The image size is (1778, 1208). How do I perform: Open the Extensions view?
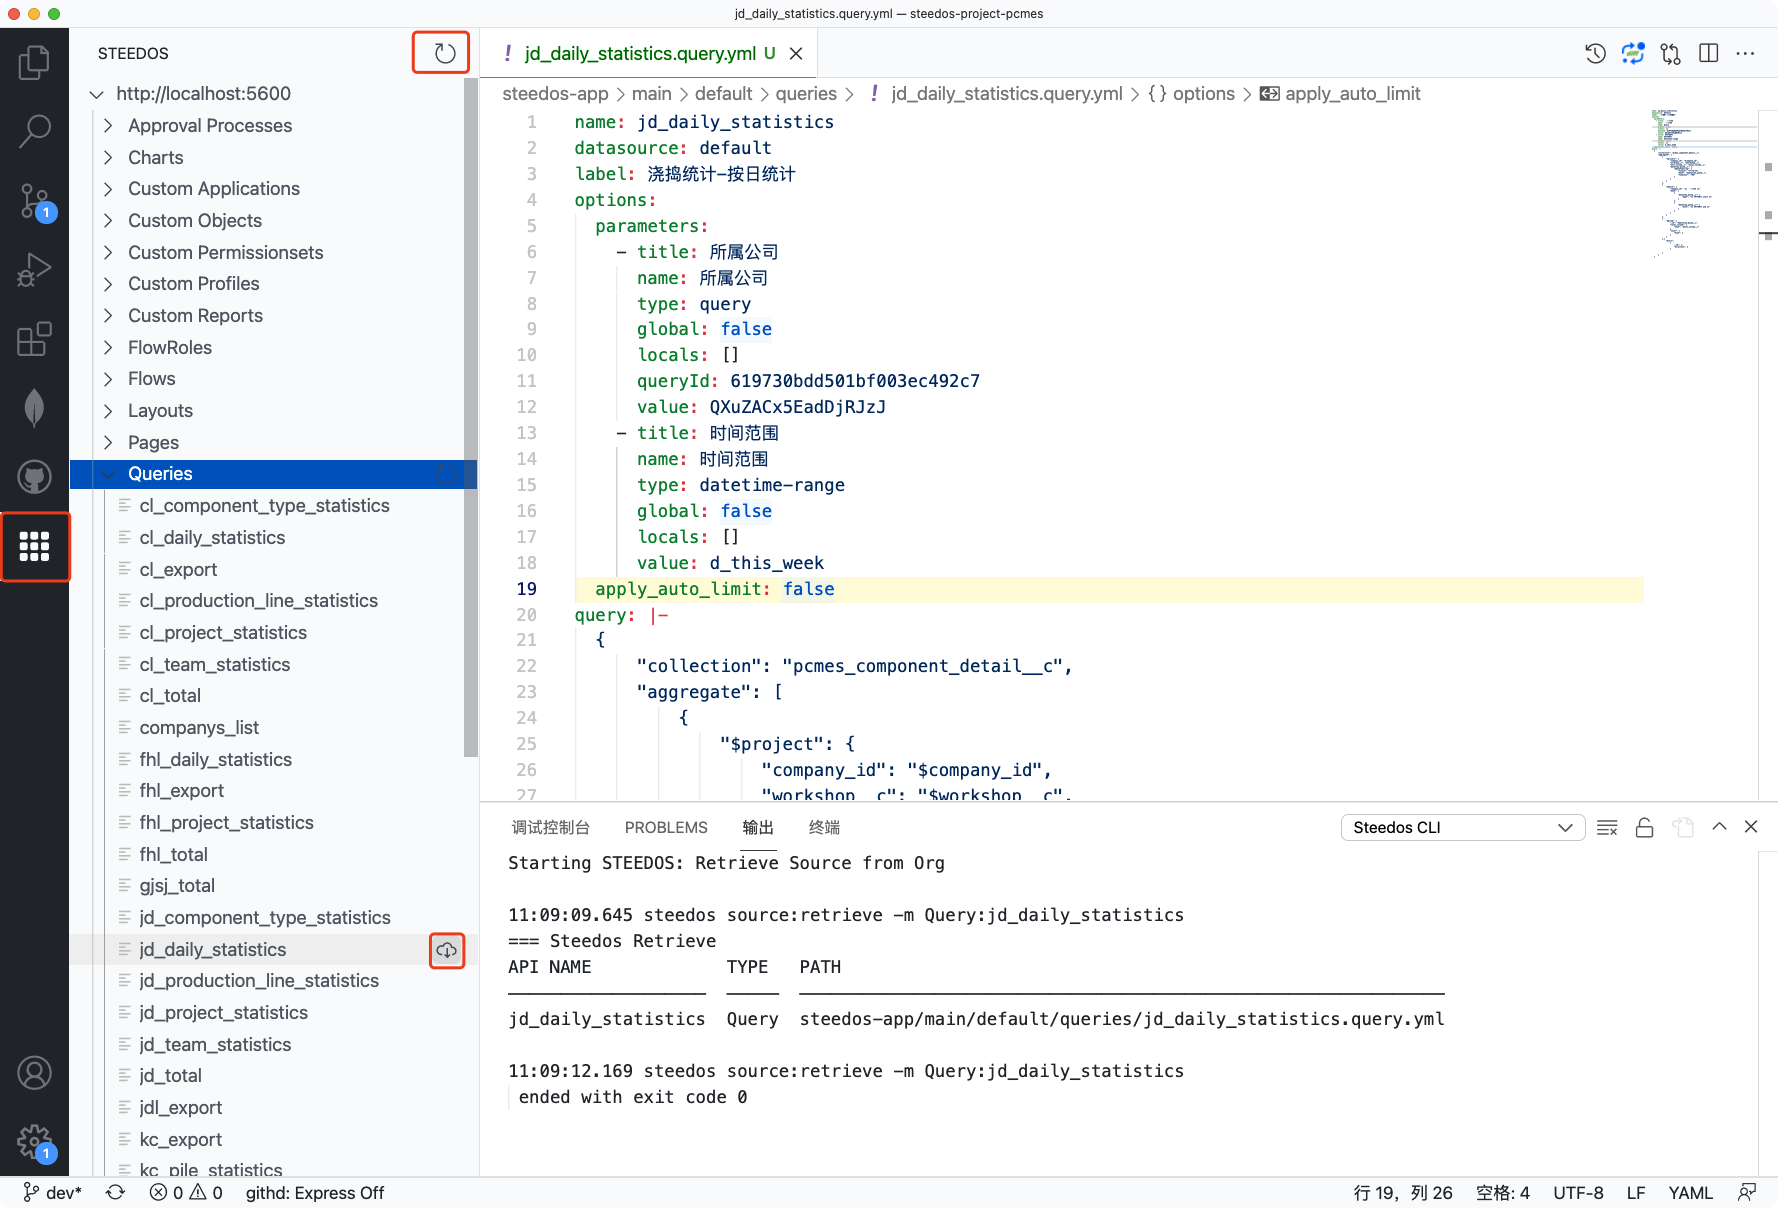34,339
